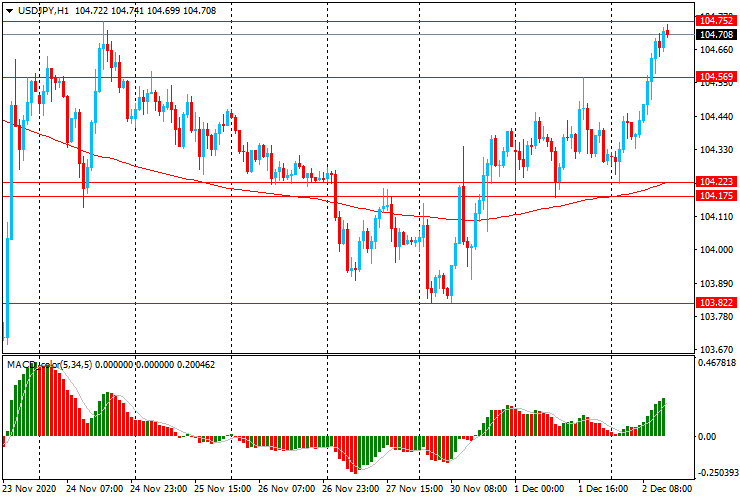Image resolution: width=740 pixels, height=500 pixels.
Task: Click the 26 Nov 07:00 time label
Action: (286, 488)
